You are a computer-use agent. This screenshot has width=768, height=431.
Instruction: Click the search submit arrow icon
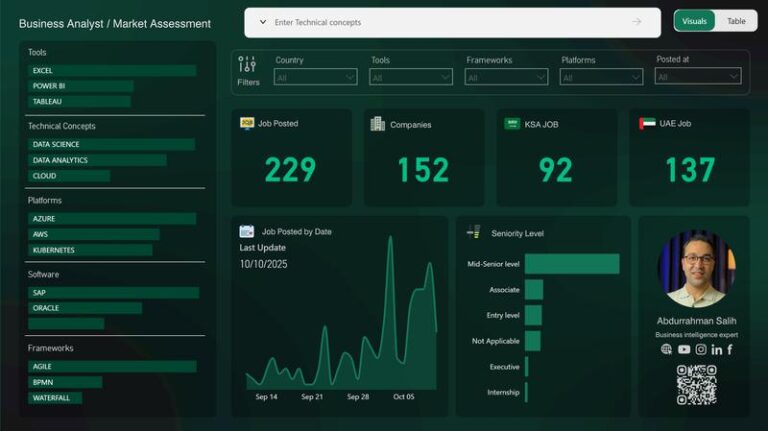(x=636, y=22)
